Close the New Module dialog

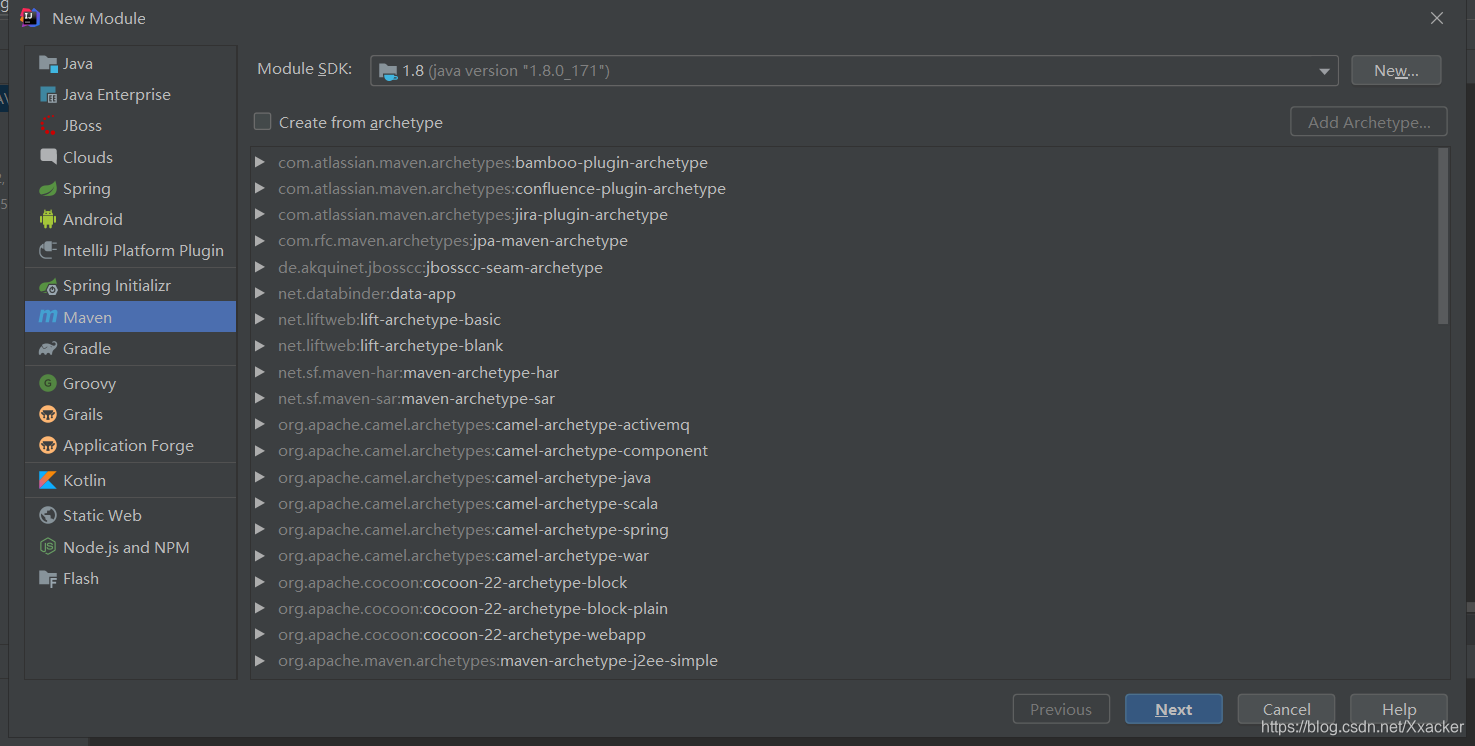pos(1437,18)
